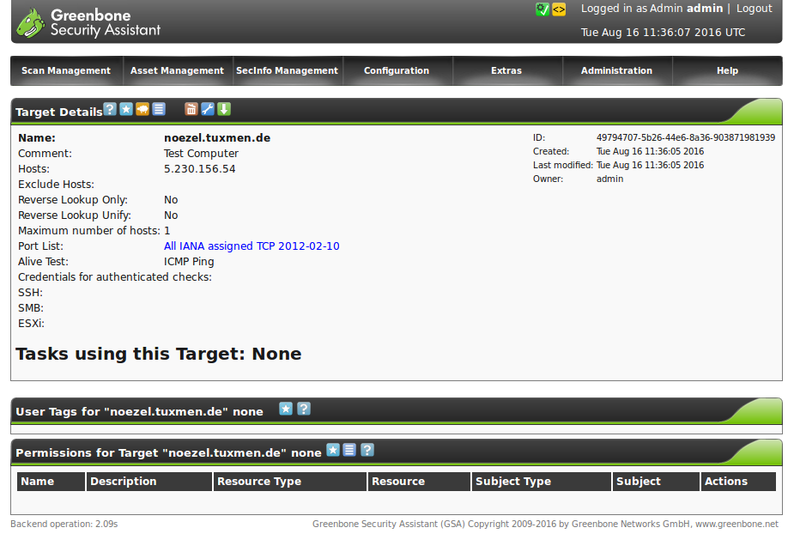
Task: Click the comment text Test Computer
Action: coord(201,154)
